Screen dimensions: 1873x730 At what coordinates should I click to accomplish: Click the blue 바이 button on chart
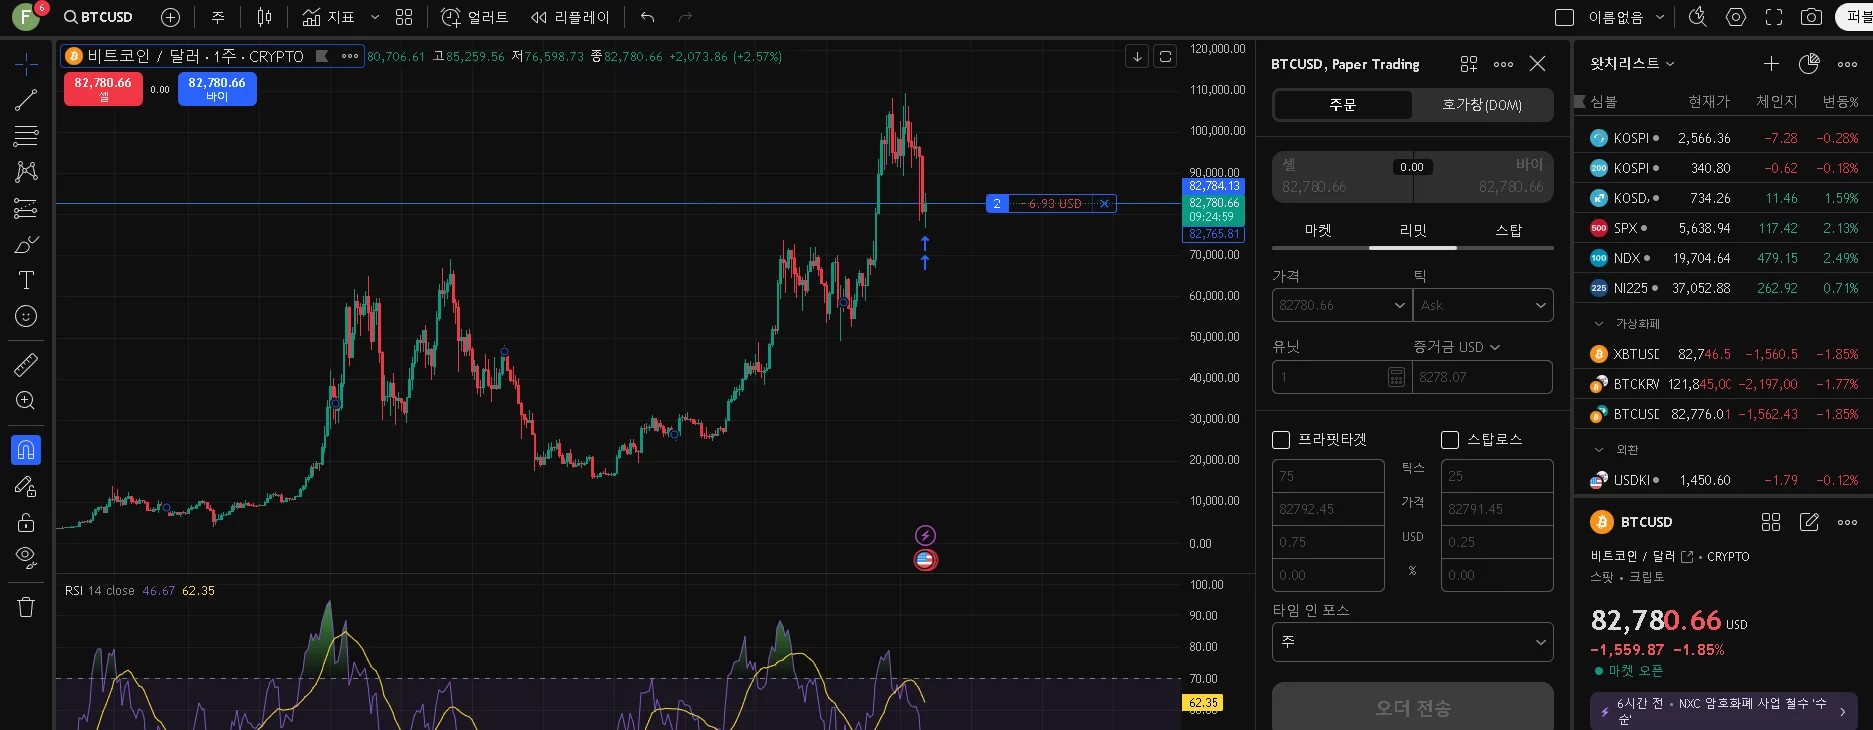point(217,89)
